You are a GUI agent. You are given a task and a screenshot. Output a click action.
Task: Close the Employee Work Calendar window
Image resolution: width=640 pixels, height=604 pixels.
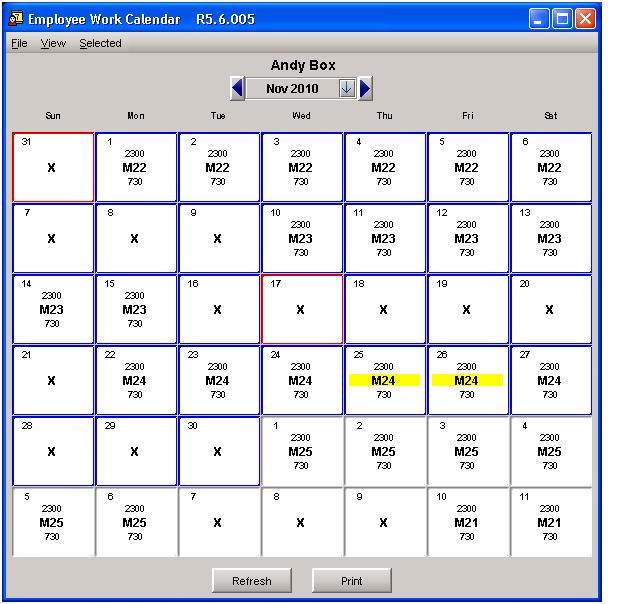[x=585, y=19]
